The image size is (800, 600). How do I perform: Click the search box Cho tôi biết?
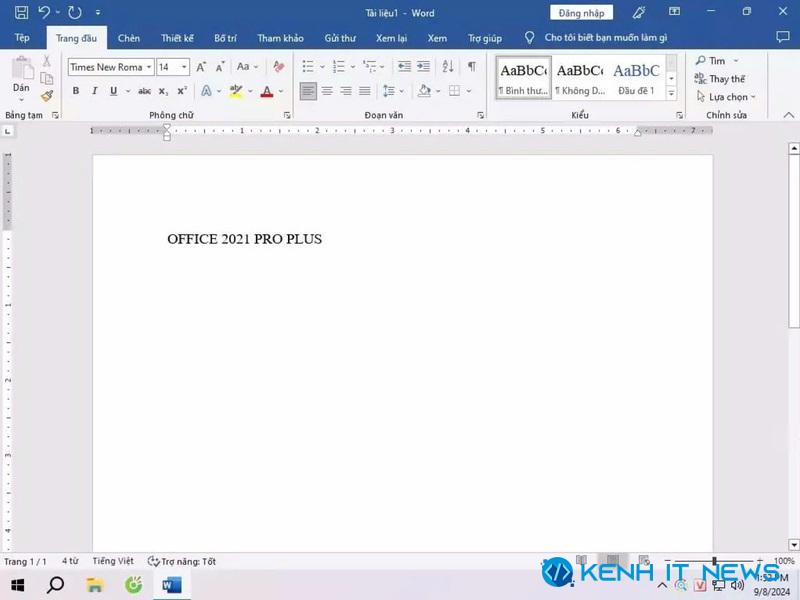[606, 38]
